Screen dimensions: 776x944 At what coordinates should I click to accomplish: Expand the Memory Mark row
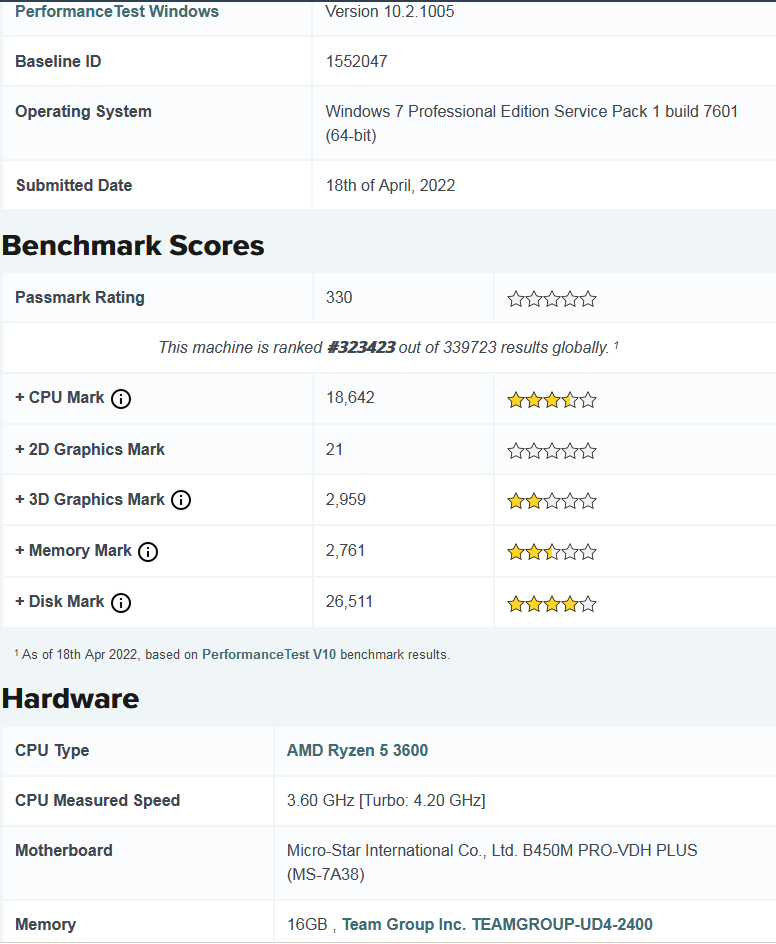pos(73,550)
